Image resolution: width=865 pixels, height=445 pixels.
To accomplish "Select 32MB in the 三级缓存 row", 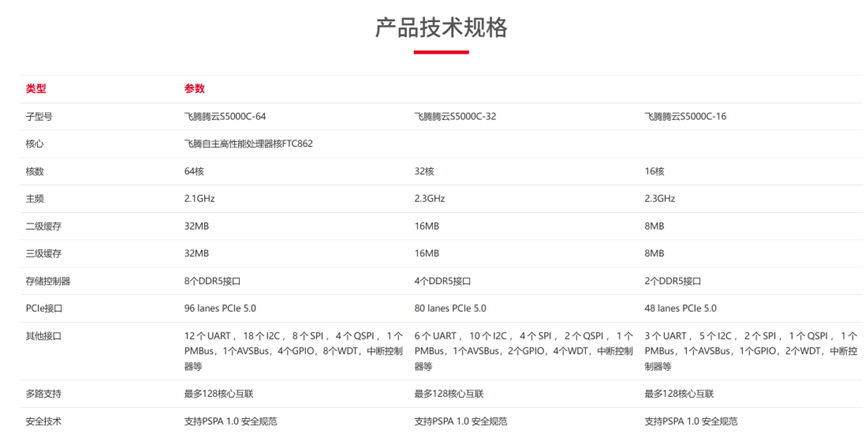I will [x=196, y=254].
